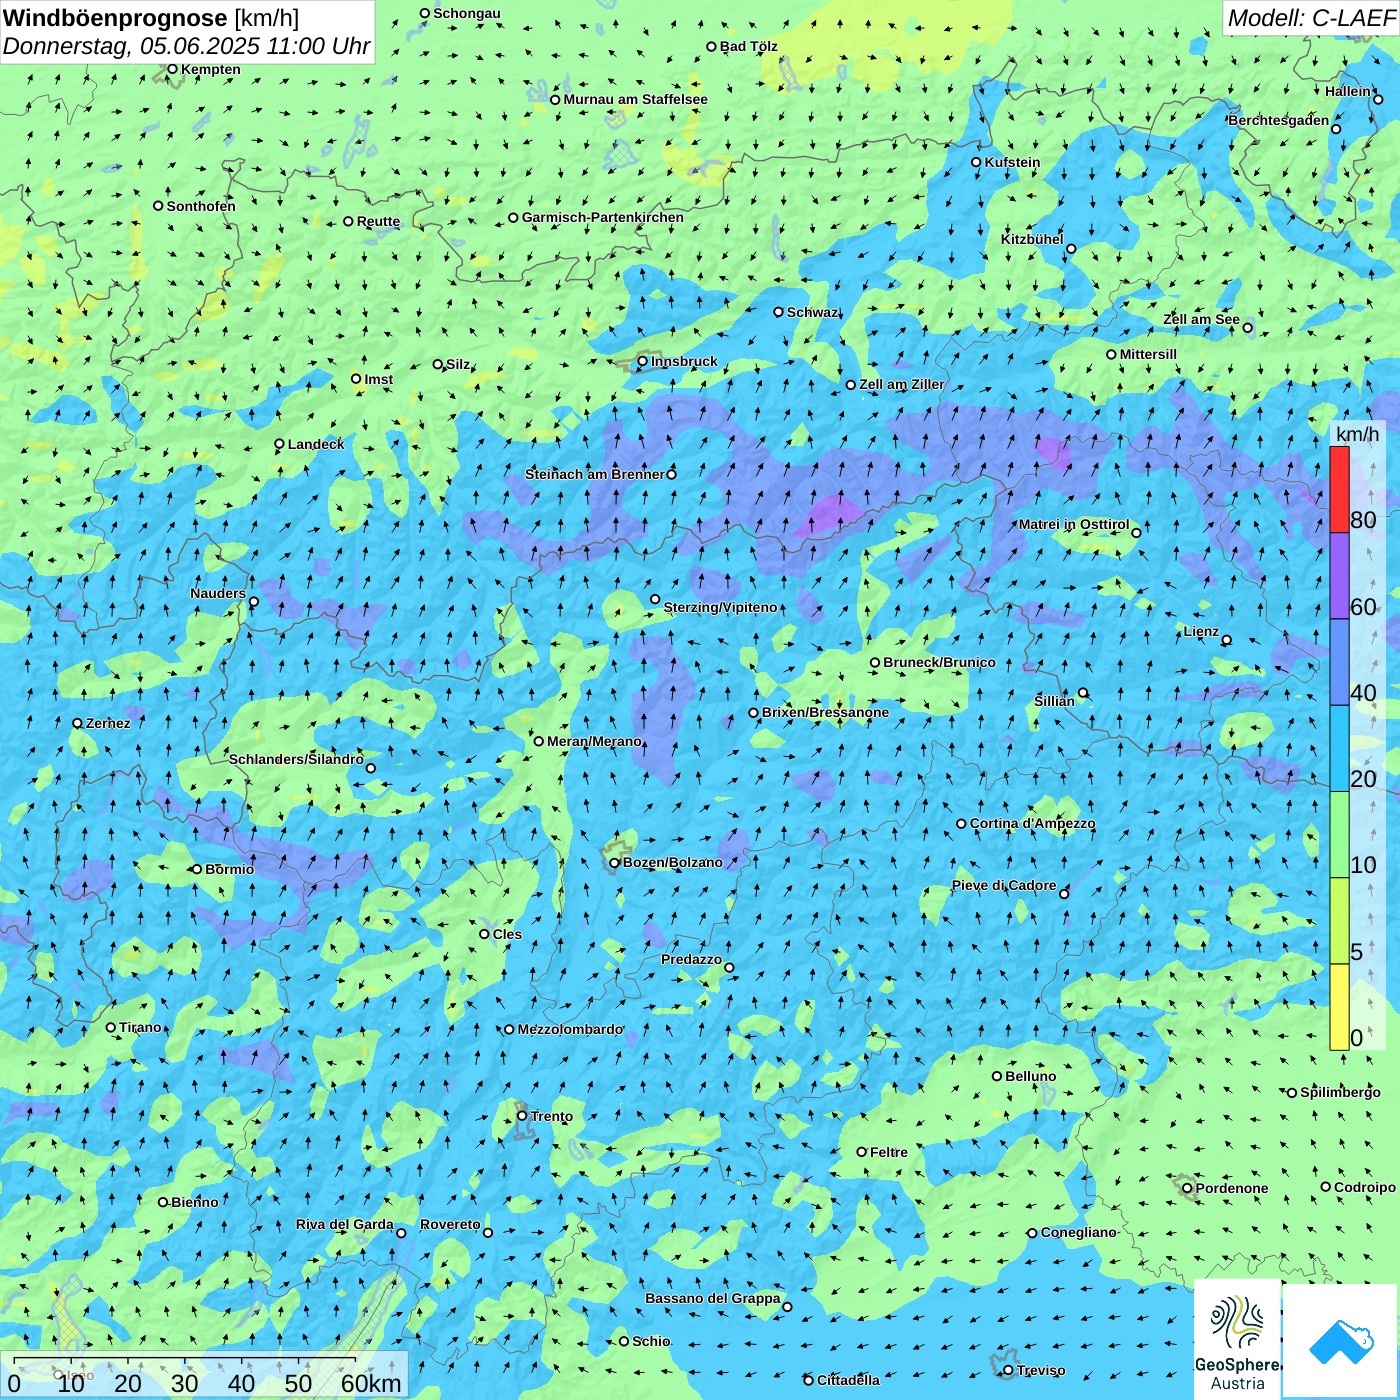Click the 60km scale bar label
Image resolution: width=1400 pixels, height=1400 pixels.
click(x=372, y=1383)
